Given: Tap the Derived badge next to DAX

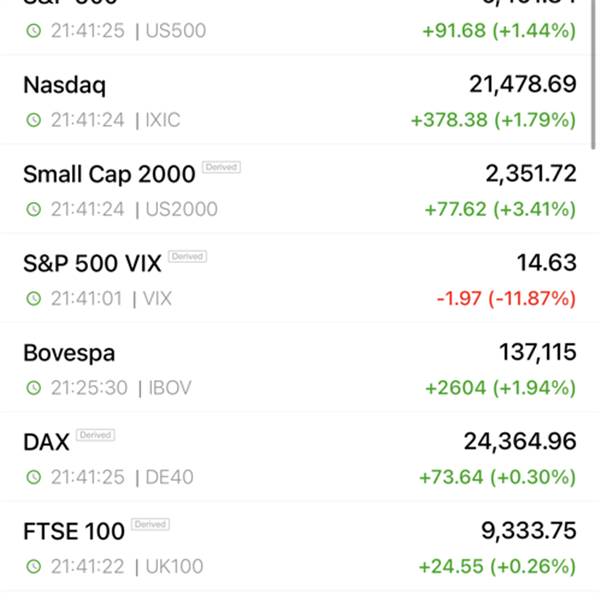Looking at the screenshot, I should point(96,435).
